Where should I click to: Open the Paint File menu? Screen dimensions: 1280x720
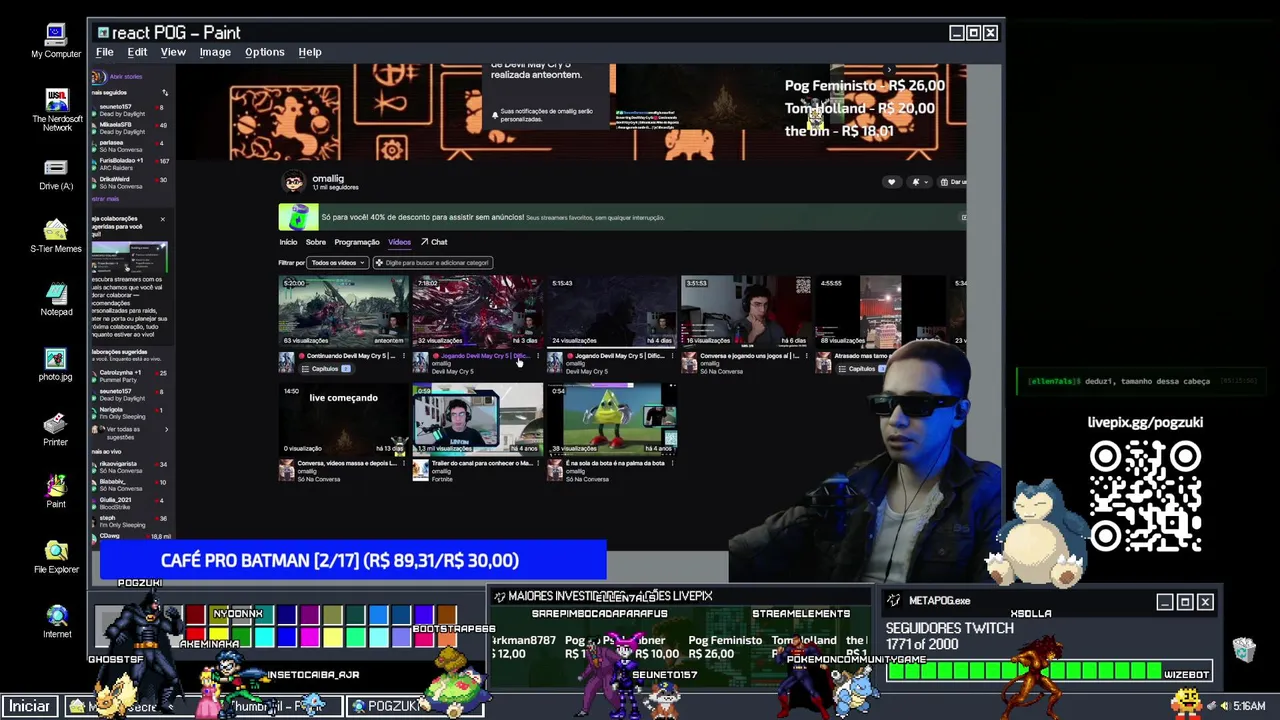tap(104, 52)
